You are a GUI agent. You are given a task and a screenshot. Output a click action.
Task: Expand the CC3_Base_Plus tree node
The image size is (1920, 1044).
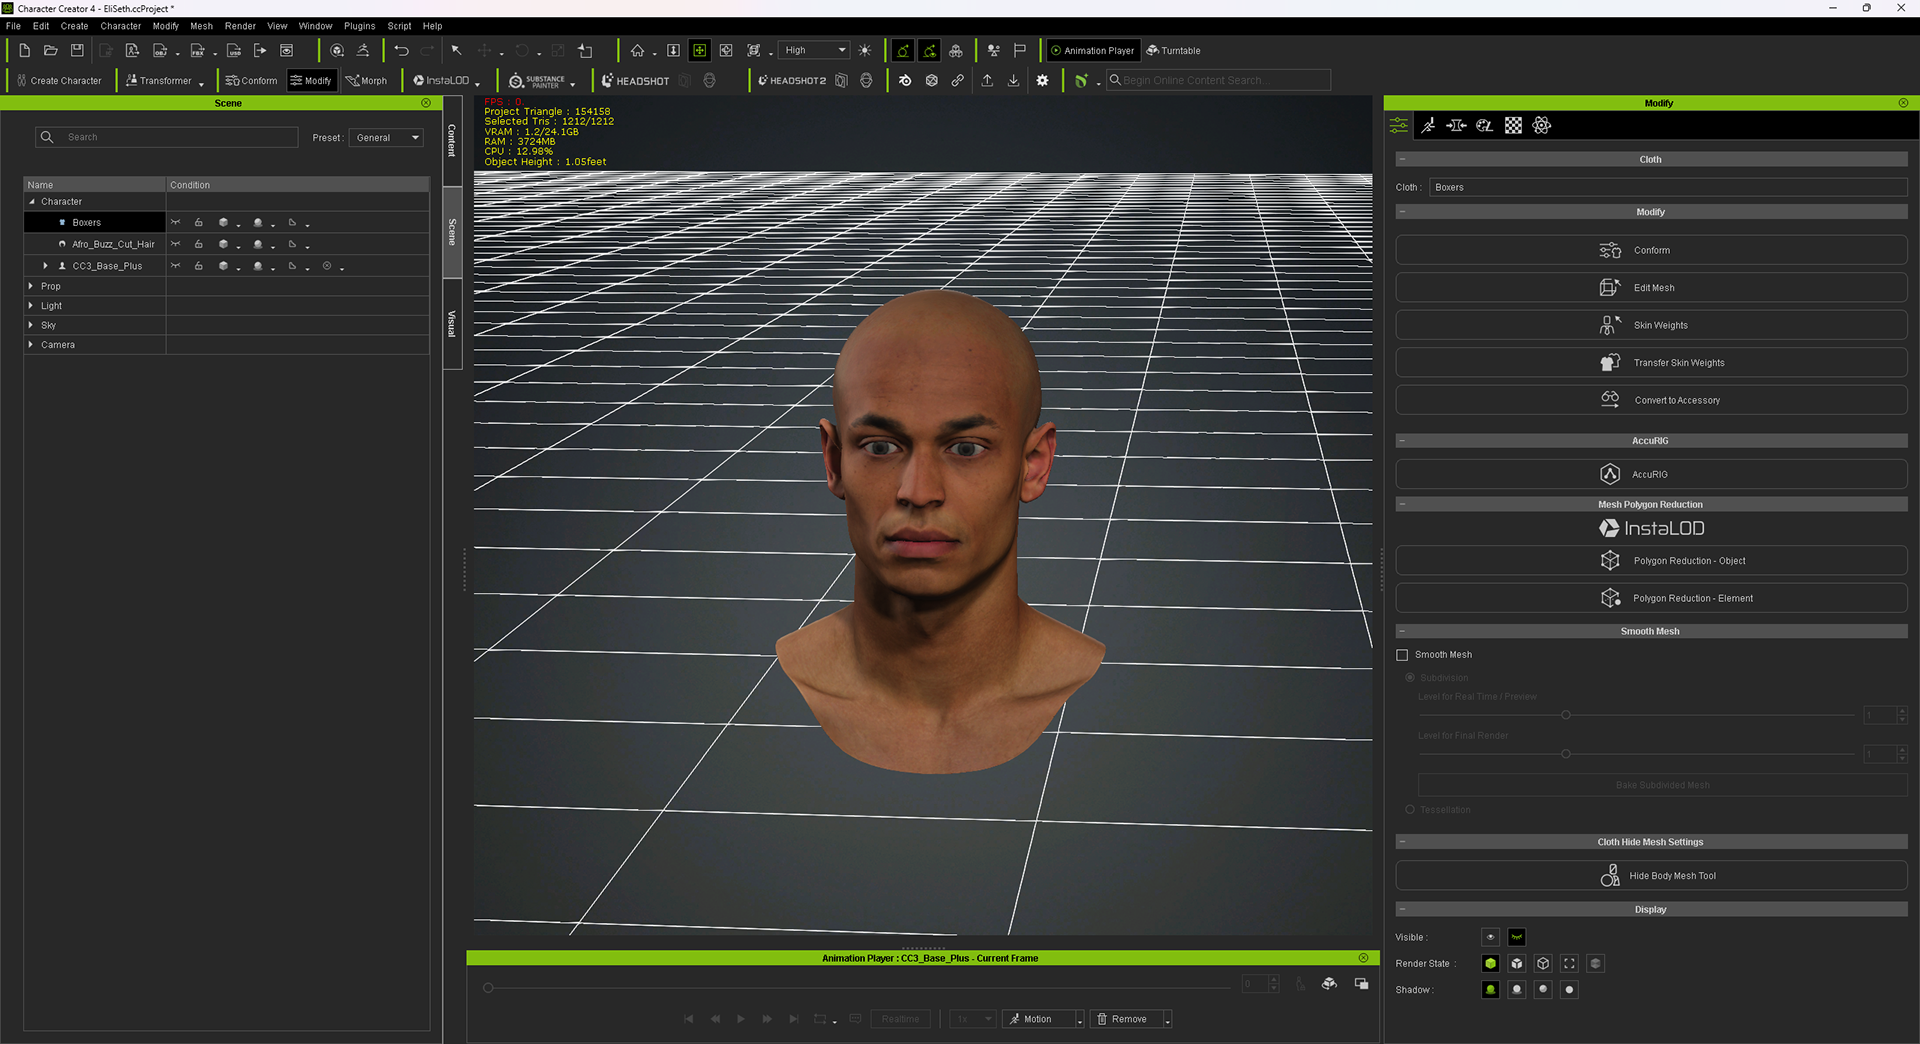coord(45,266)
